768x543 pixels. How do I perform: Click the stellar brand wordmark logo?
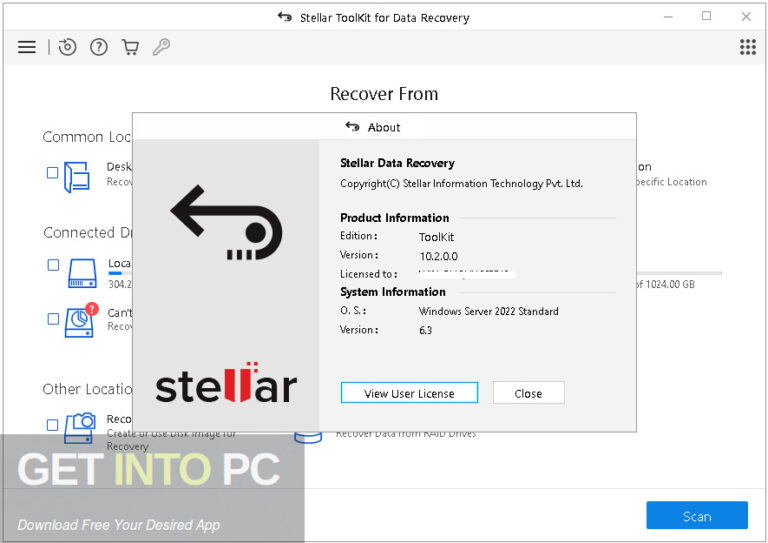pos(226,383)
